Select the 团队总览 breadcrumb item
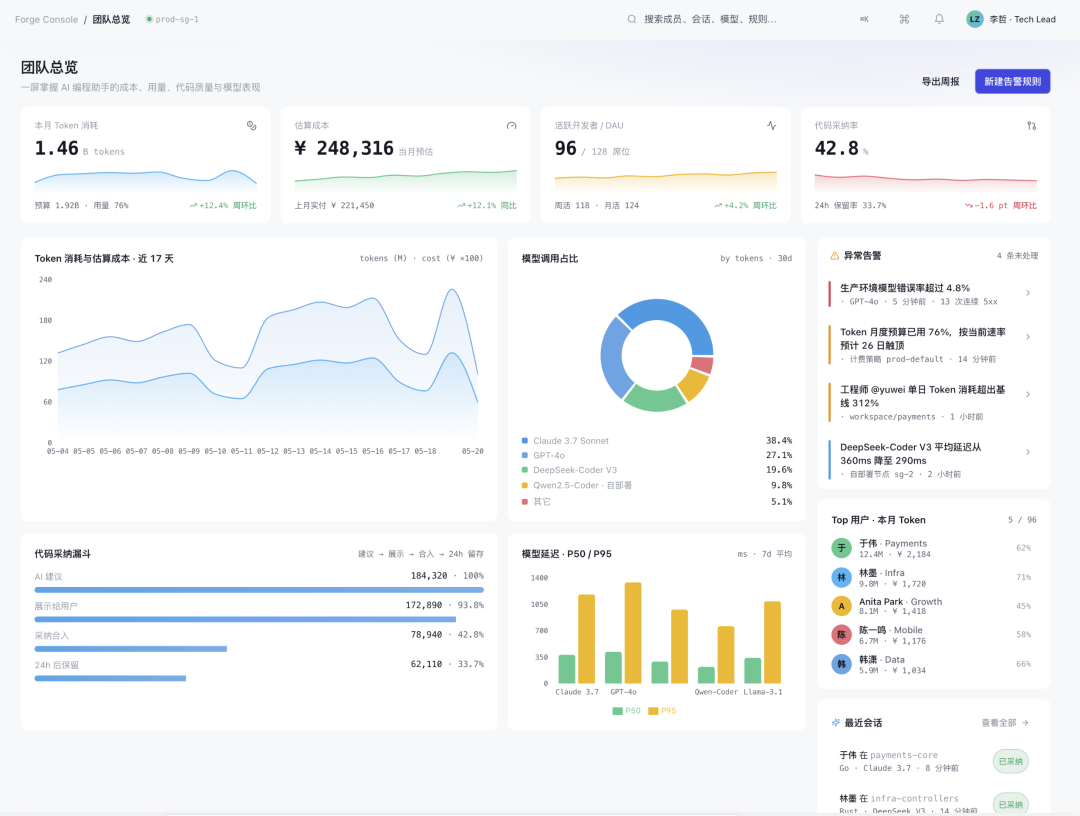 [x=111, y=19]
